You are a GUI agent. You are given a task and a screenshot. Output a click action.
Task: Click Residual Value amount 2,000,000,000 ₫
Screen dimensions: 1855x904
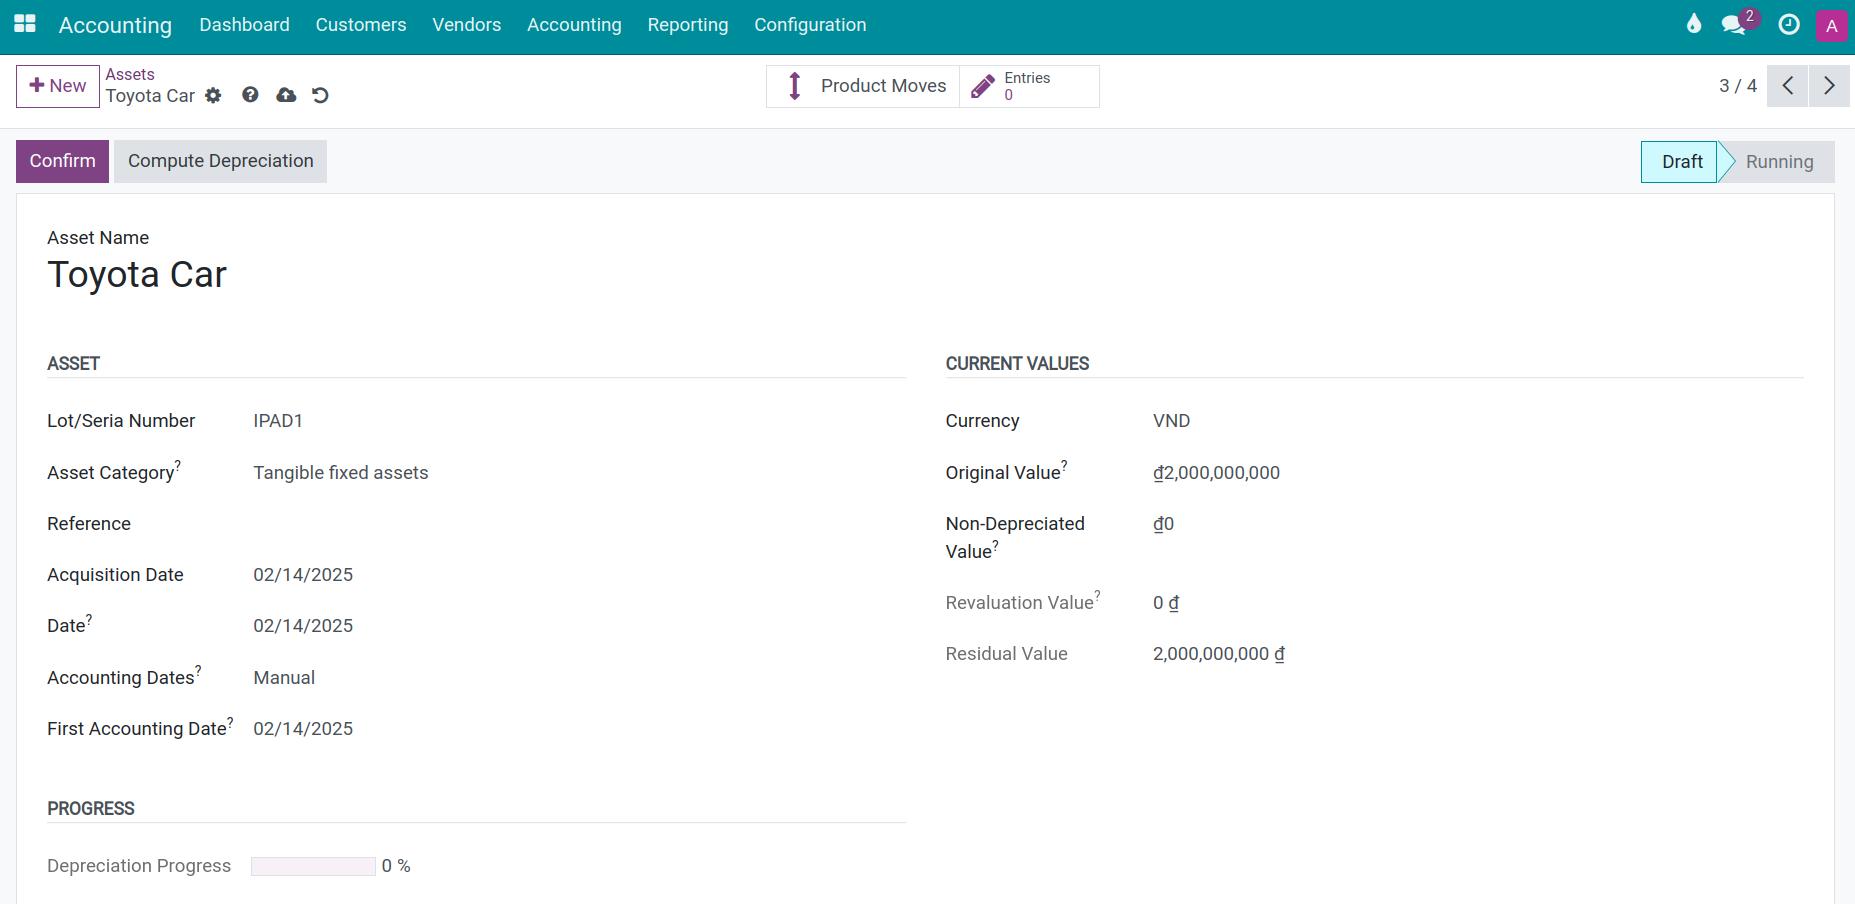tap(1218, 654)
